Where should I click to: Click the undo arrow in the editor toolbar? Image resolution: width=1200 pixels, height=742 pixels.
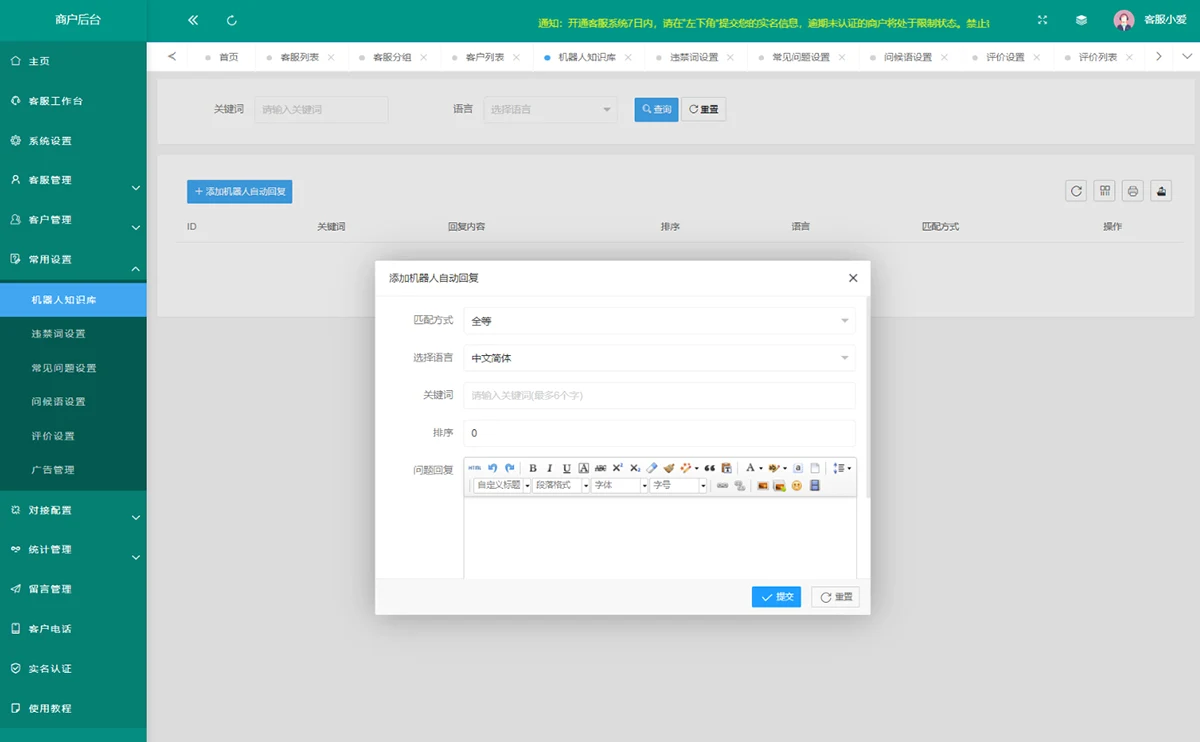tap(492, 468)
